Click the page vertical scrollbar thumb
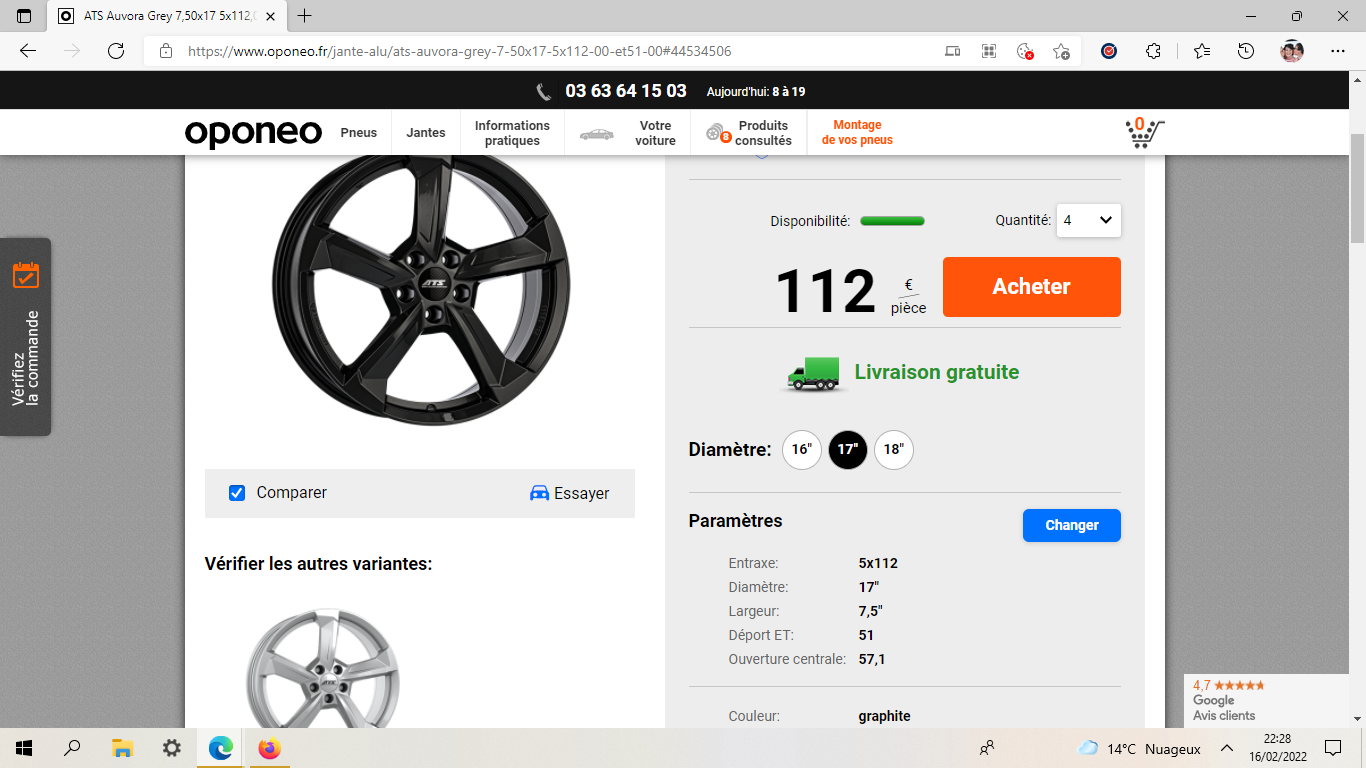 click(x=1357, y=188)
